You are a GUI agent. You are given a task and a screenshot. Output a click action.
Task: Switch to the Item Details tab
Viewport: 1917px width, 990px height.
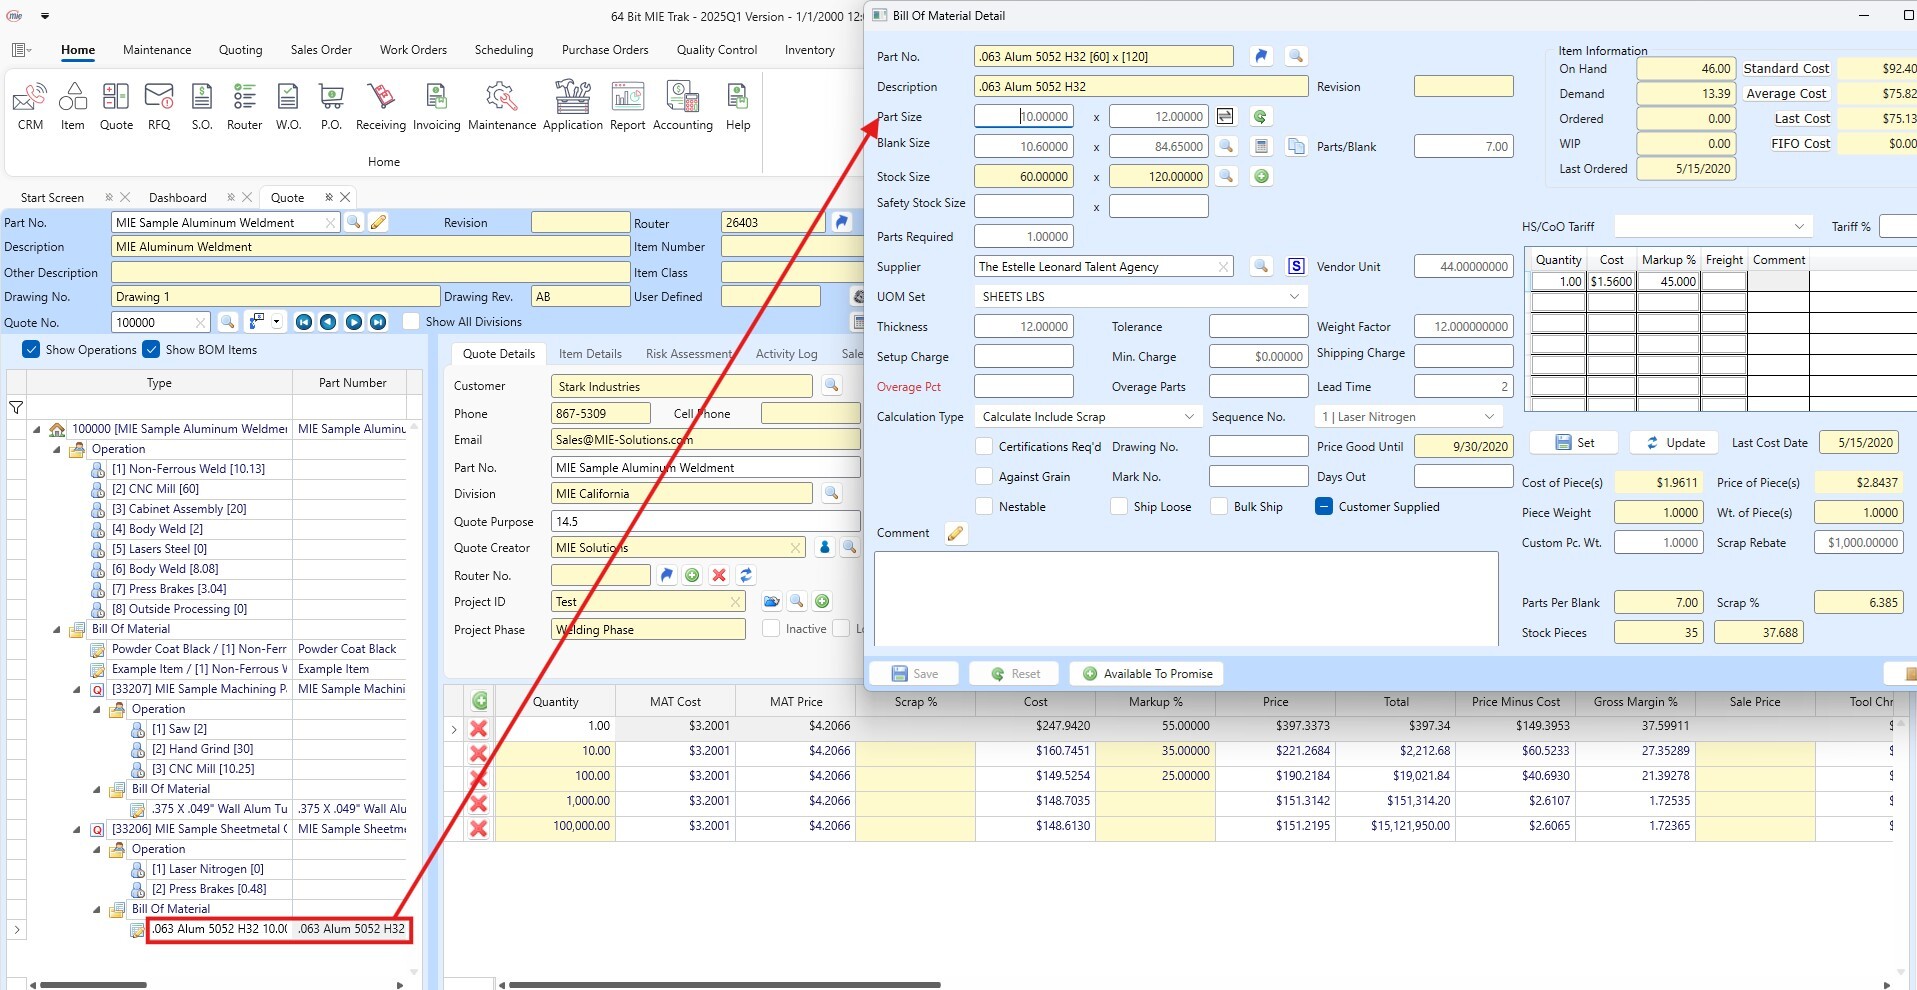(x=590, y=353)
